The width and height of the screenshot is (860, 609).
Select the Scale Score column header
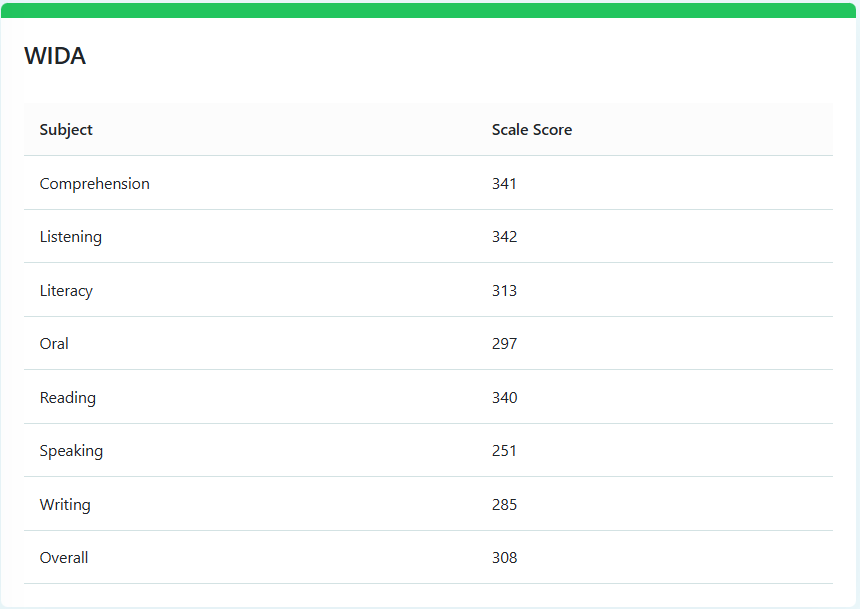coord(532,129)
